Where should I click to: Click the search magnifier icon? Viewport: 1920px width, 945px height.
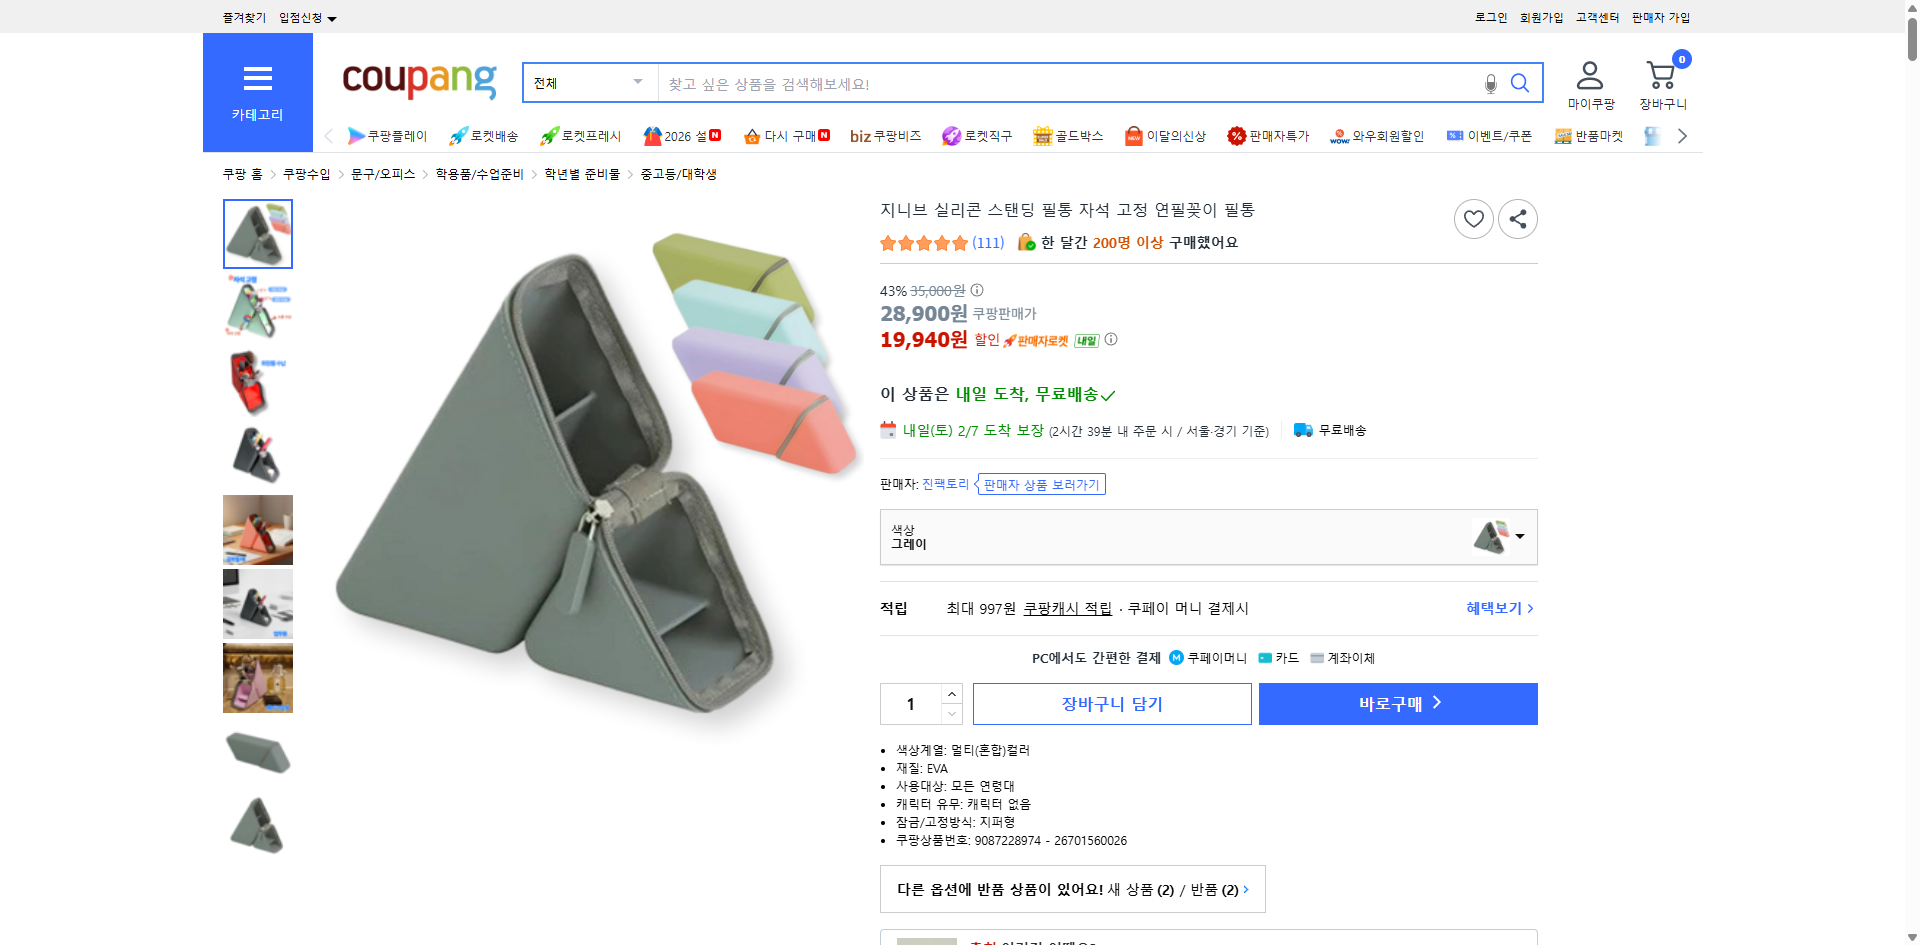pos(1520,84)
